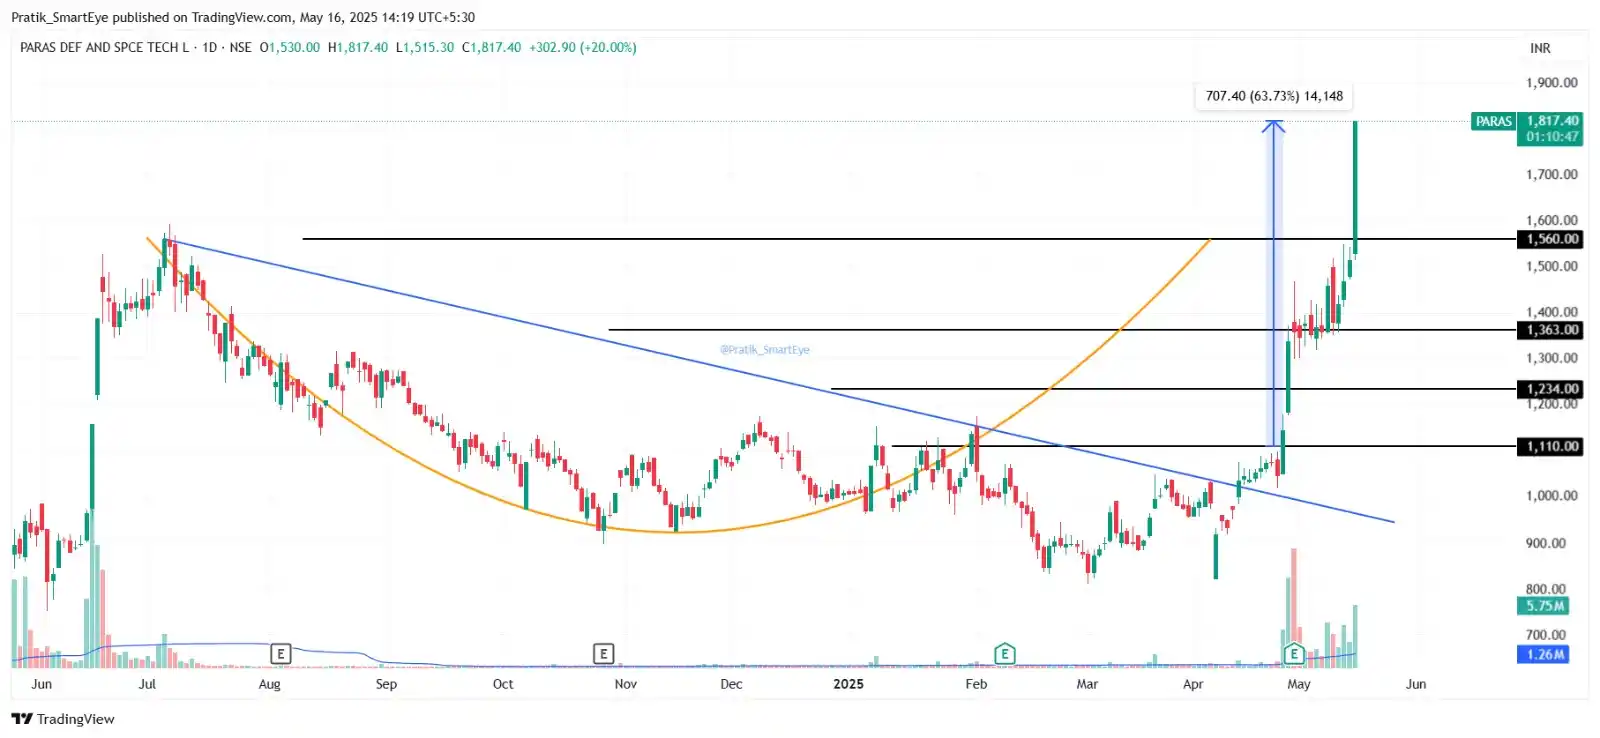
Task: Click the 800.00 price axis label
Action: 1546,589
